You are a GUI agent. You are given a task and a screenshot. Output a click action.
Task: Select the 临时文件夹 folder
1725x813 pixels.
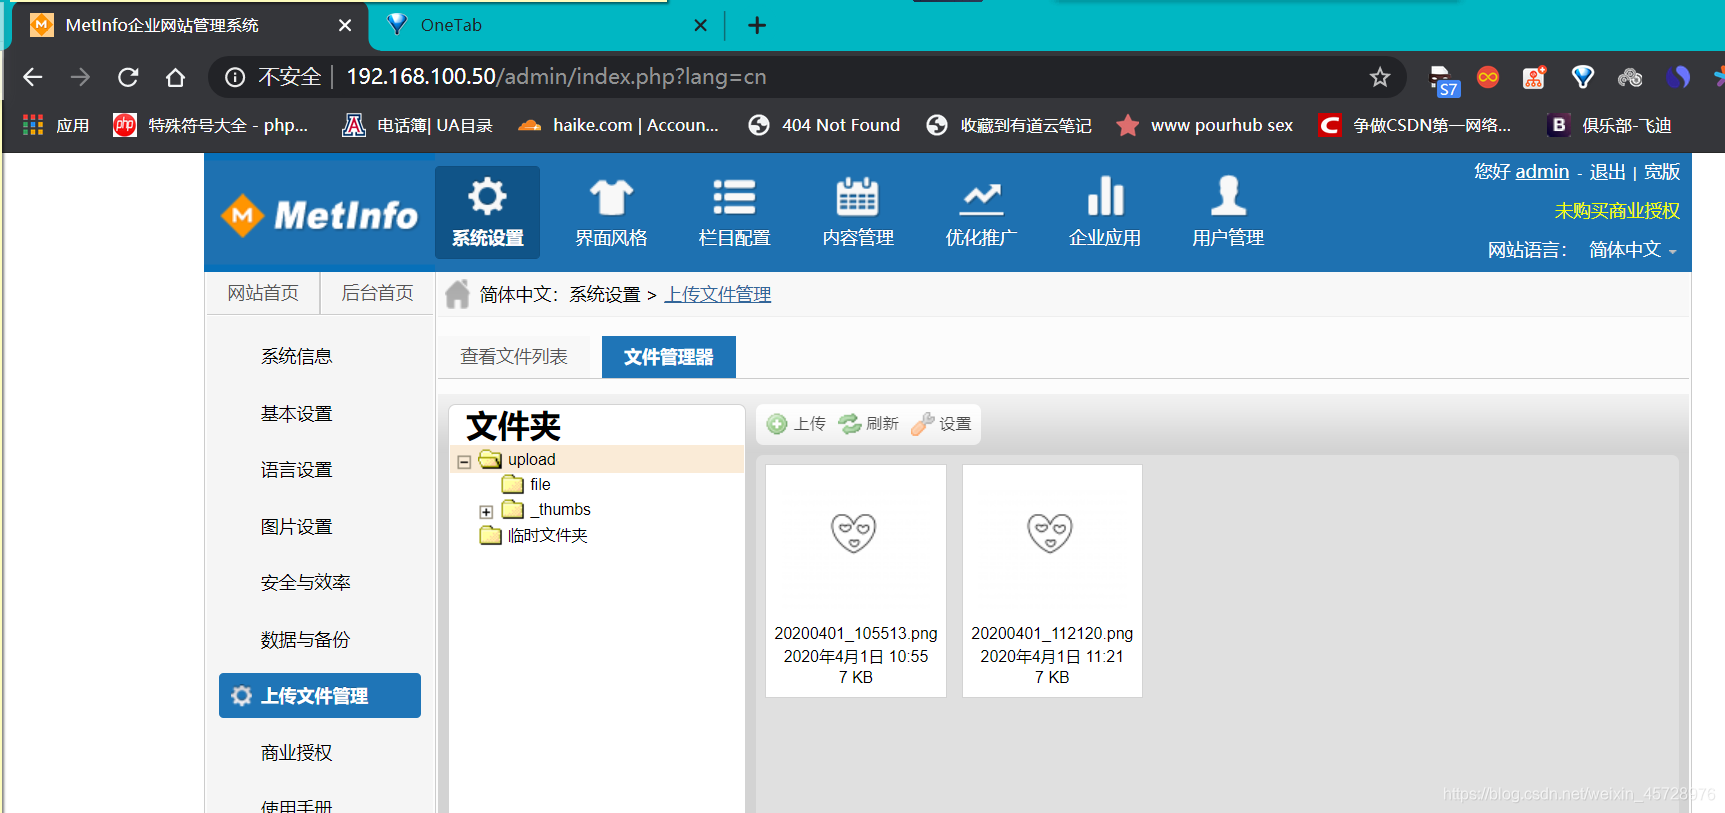coord(547,535)
